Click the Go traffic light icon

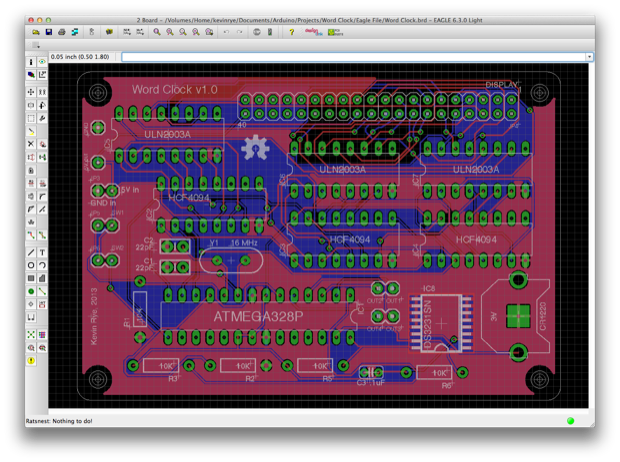[x=270, y=32]
